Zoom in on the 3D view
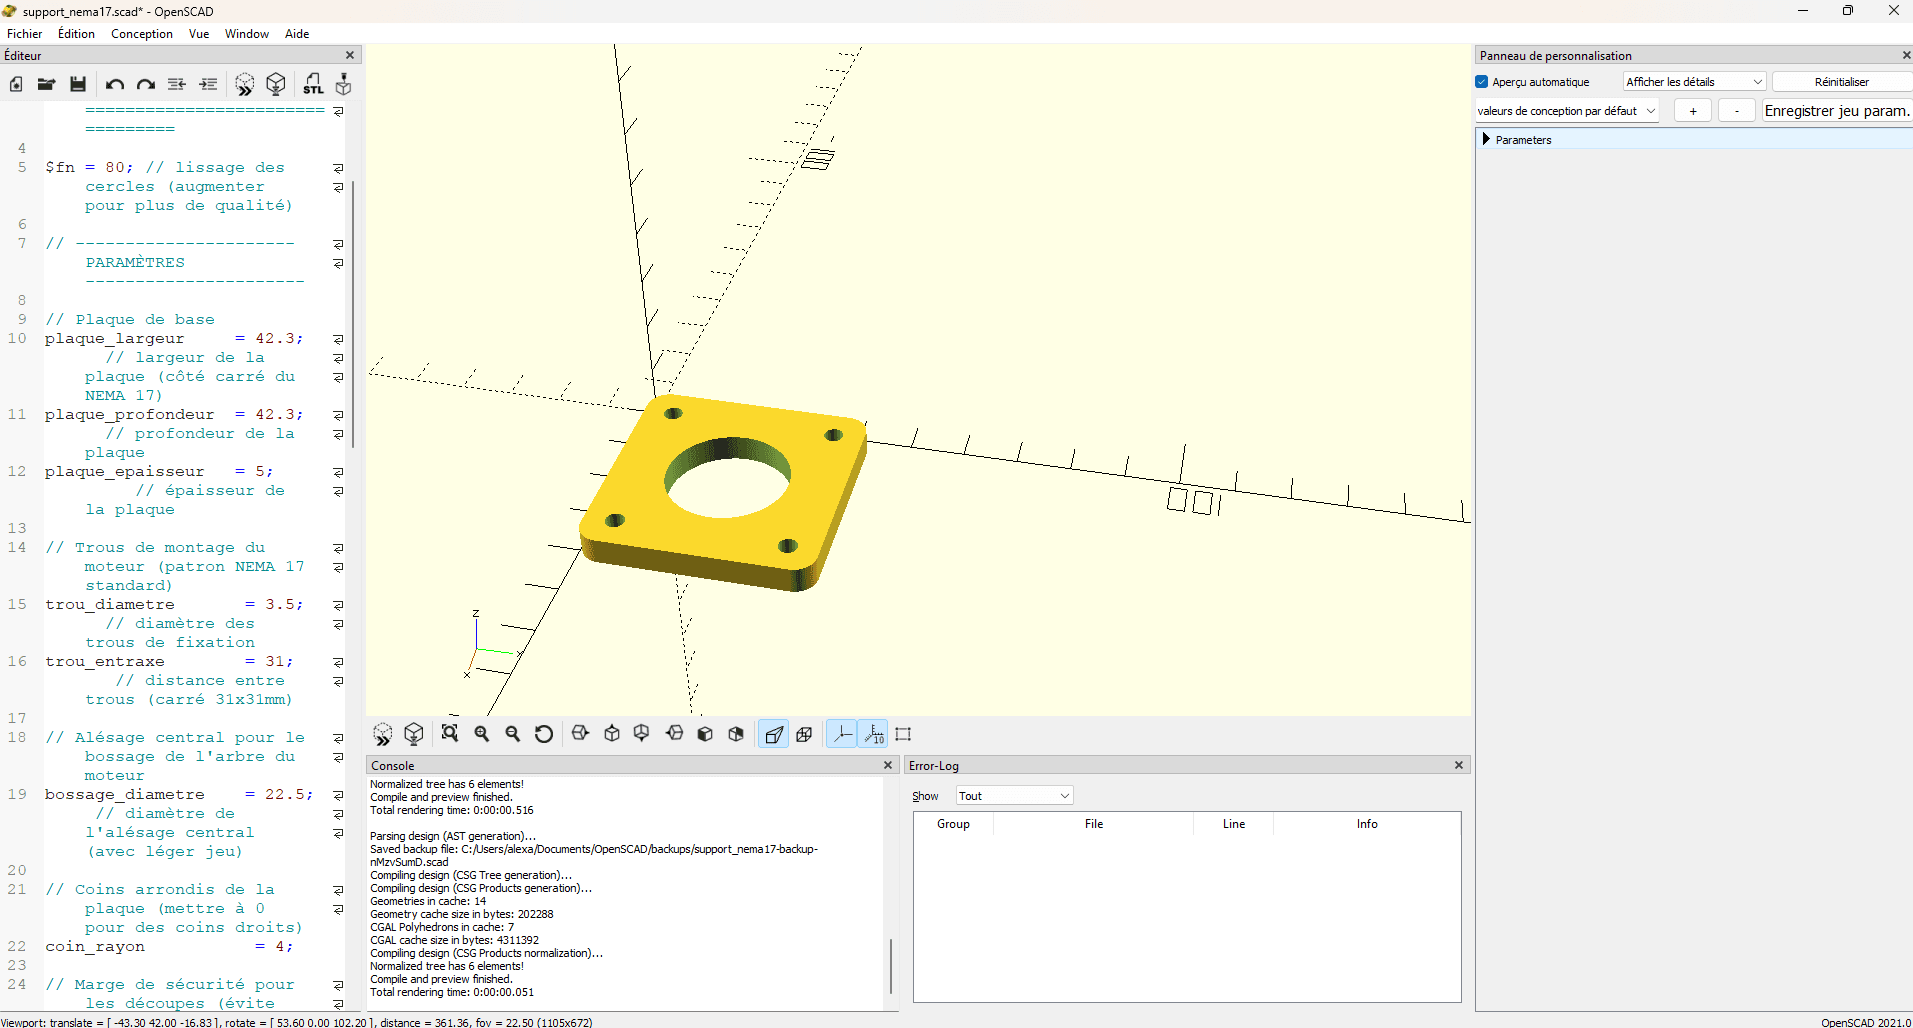The image size is (1913, 1028). tap(482, 734)
